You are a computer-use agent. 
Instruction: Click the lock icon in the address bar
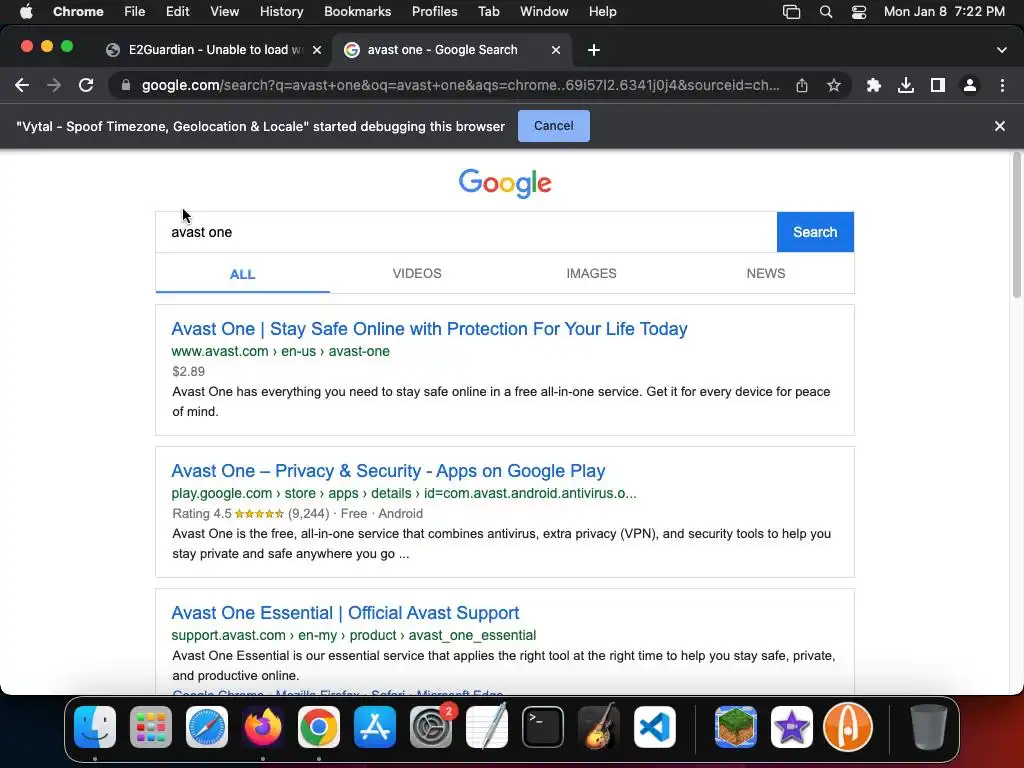click(126, 85)
